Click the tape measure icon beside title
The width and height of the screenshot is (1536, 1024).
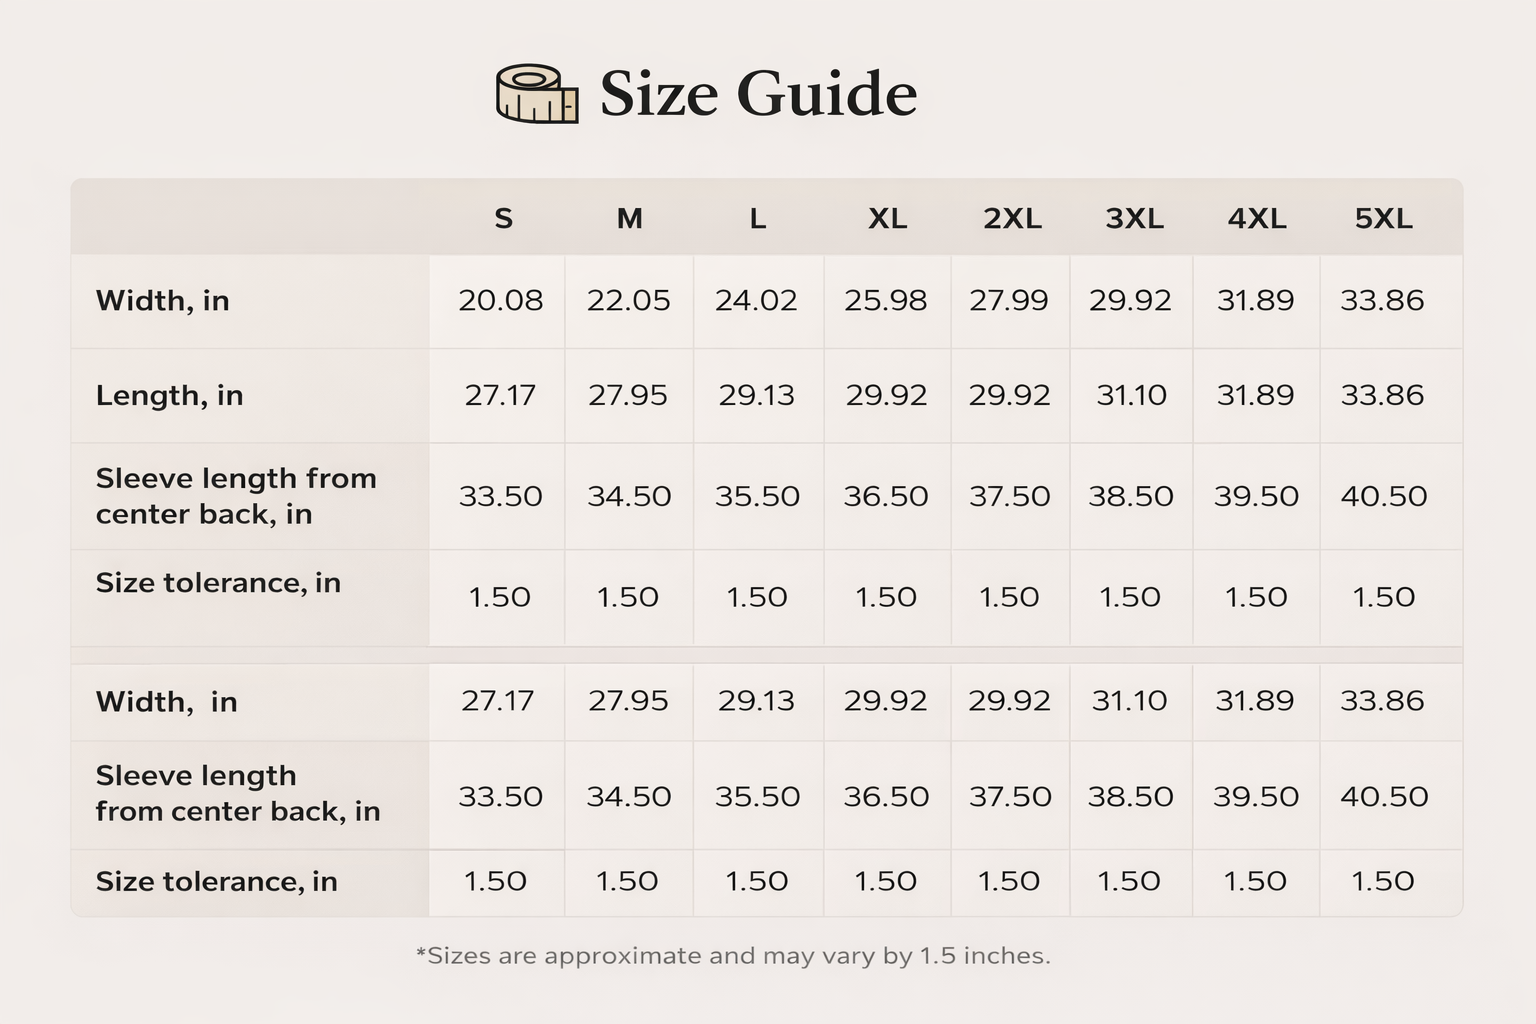[537, 94]
